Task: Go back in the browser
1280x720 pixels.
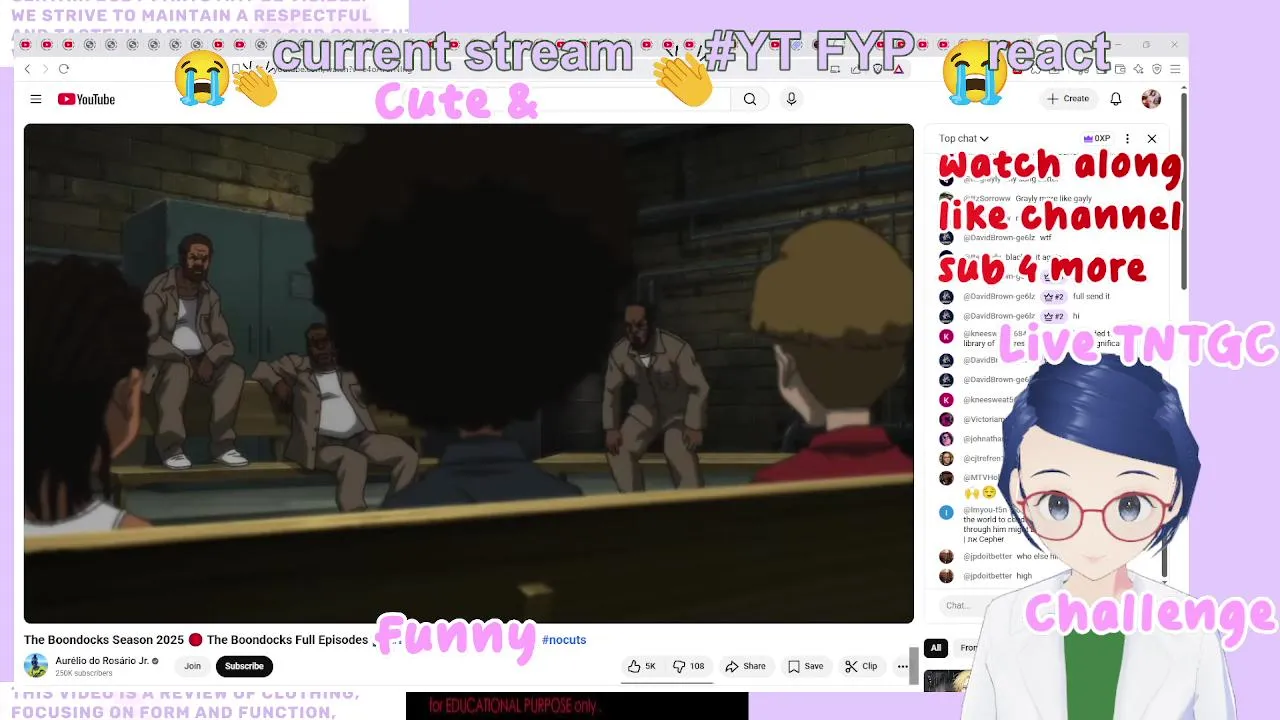Action: 28,69
